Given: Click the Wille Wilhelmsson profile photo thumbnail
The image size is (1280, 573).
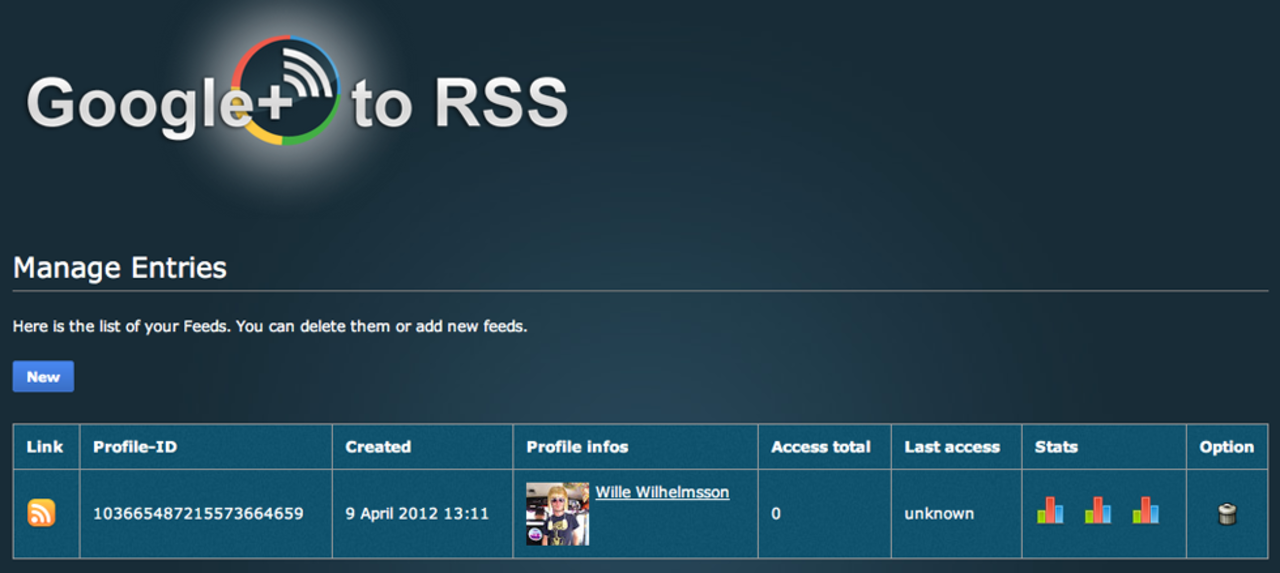Looking at the screenshot, I should pos(558,514).
